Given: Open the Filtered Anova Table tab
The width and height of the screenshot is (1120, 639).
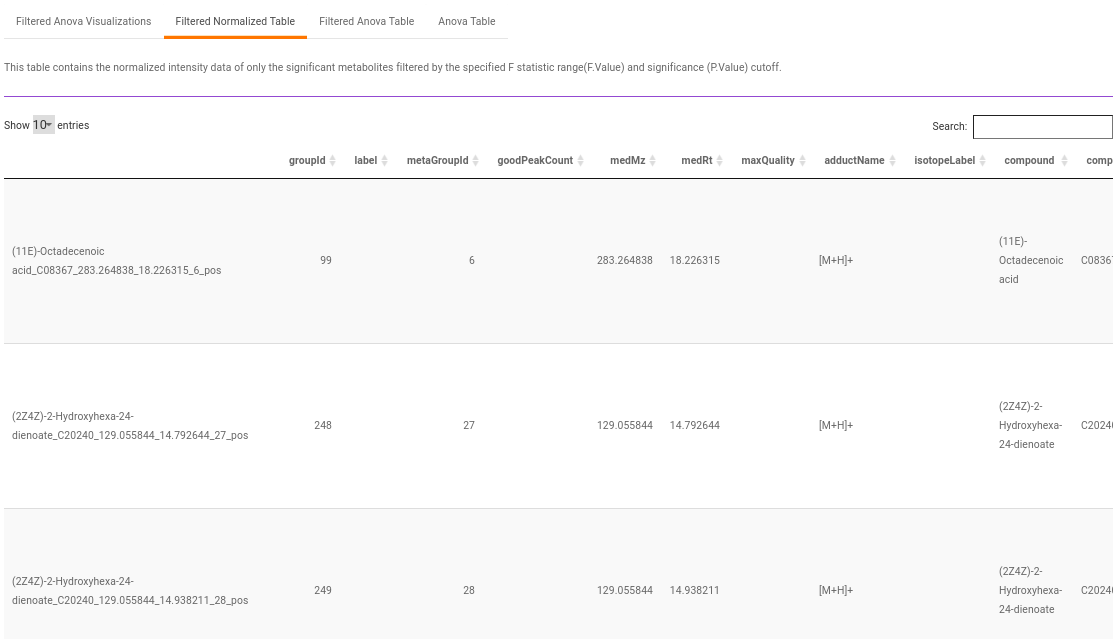Looking at the screenshot, I should (x=366, y=21).
